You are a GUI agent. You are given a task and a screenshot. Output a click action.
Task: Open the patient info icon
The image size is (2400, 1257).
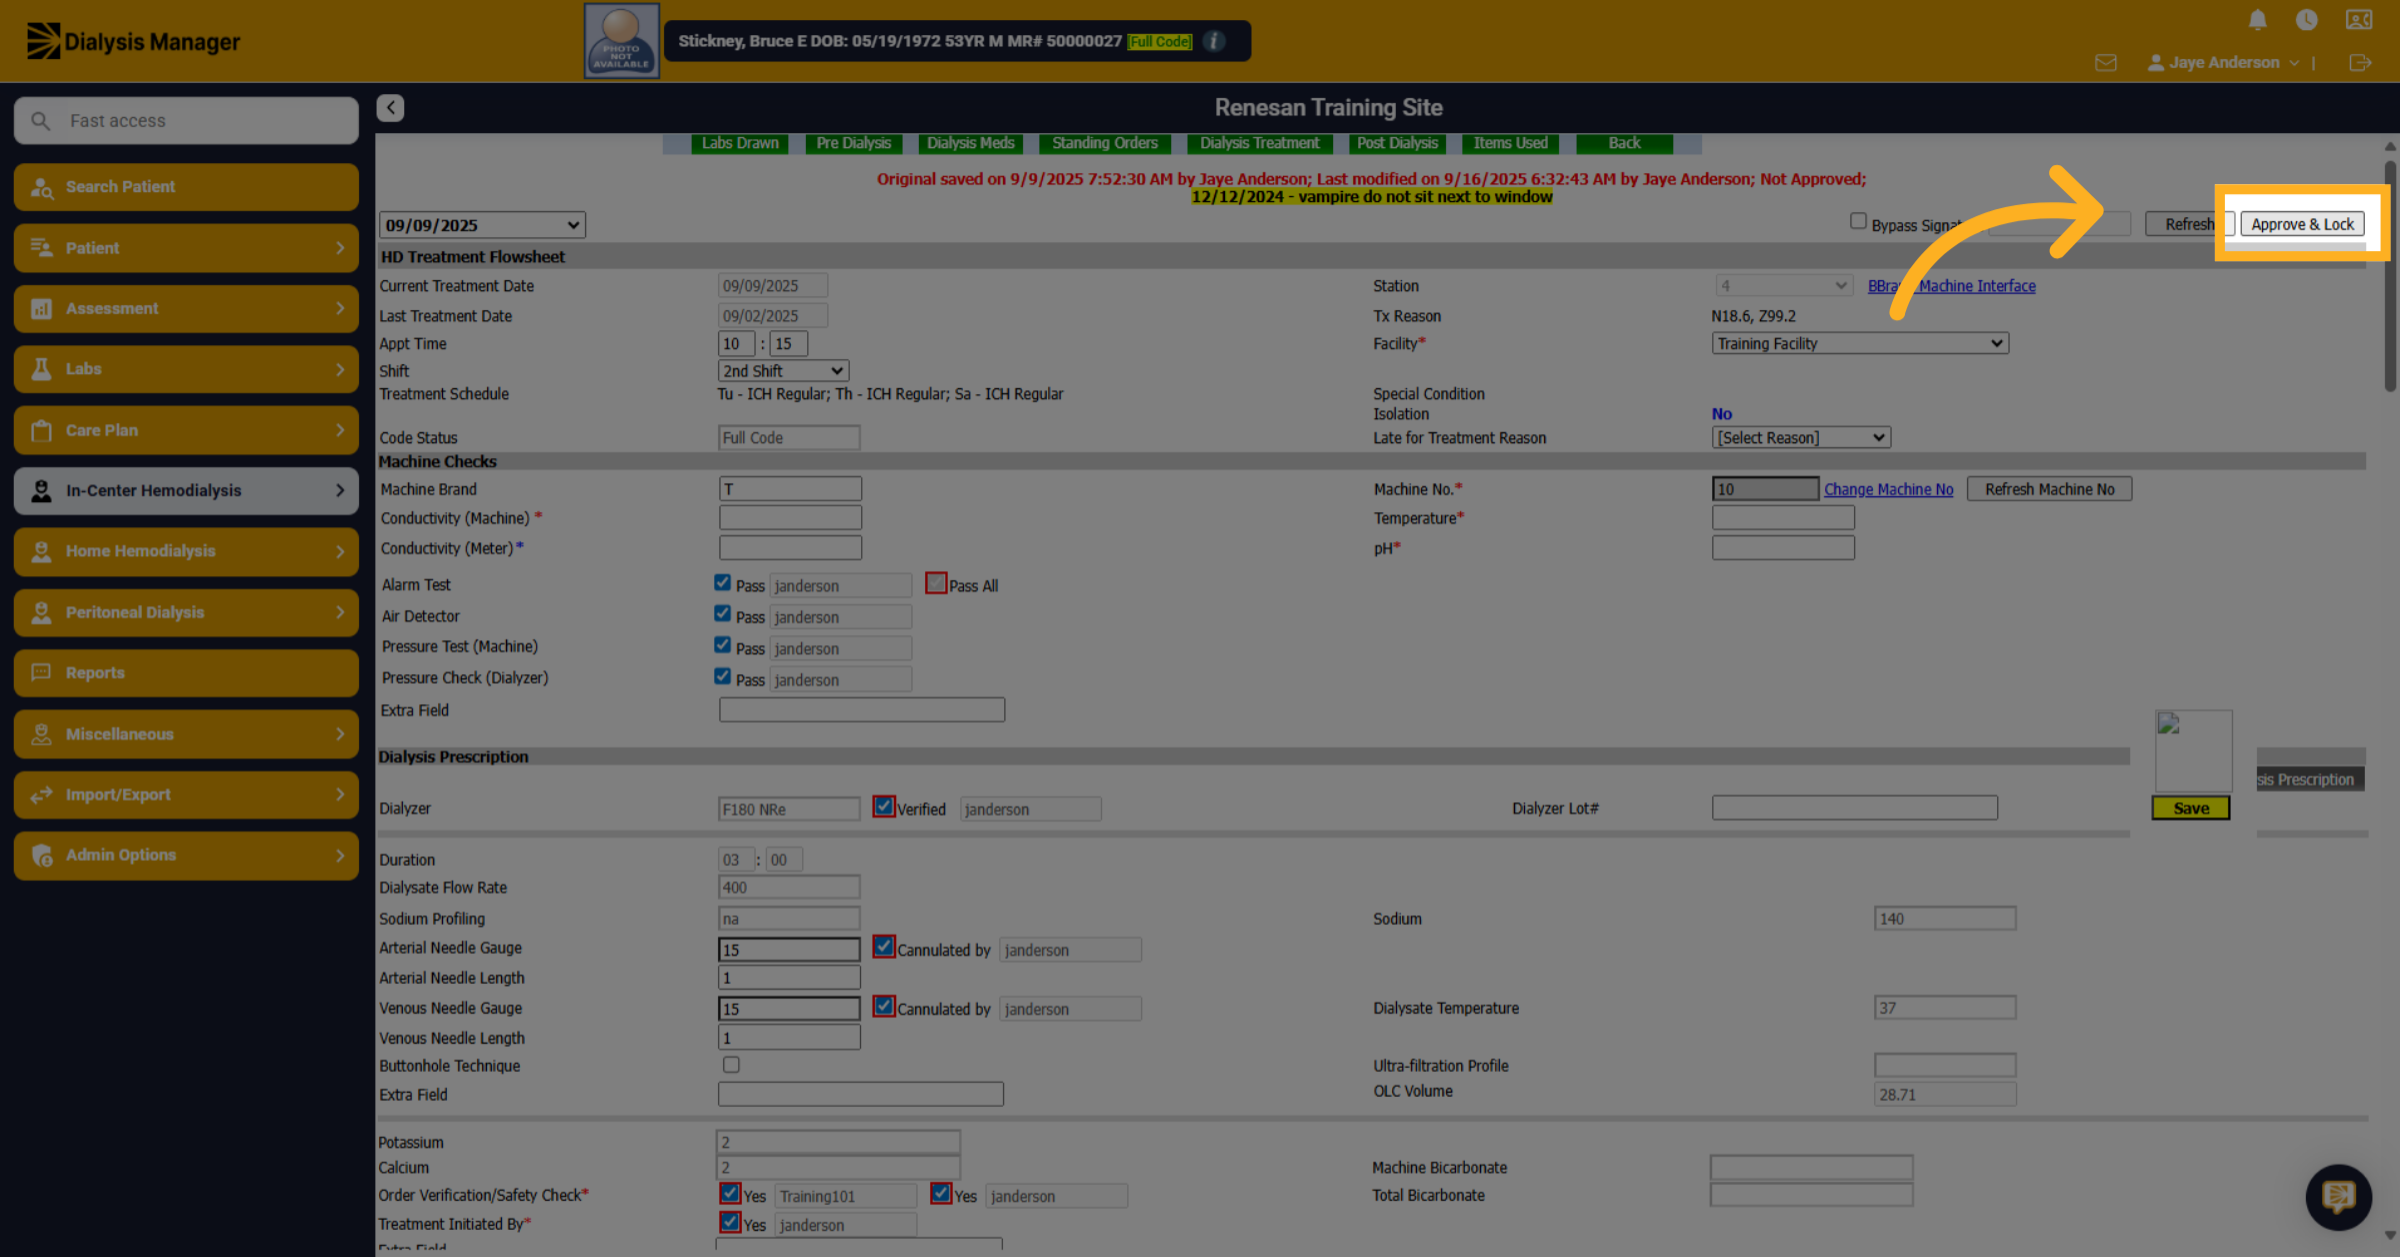(x=1213, y=41)
